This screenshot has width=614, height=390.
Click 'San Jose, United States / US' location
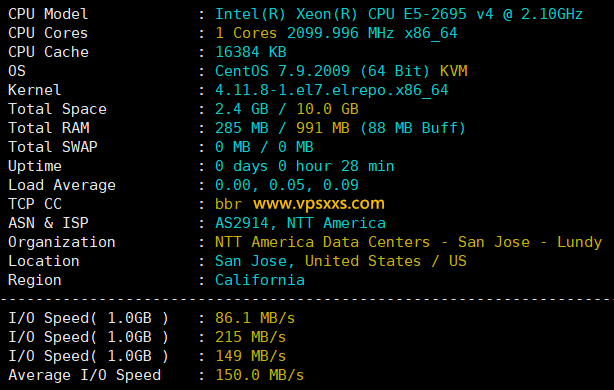(x=341, y=261)
